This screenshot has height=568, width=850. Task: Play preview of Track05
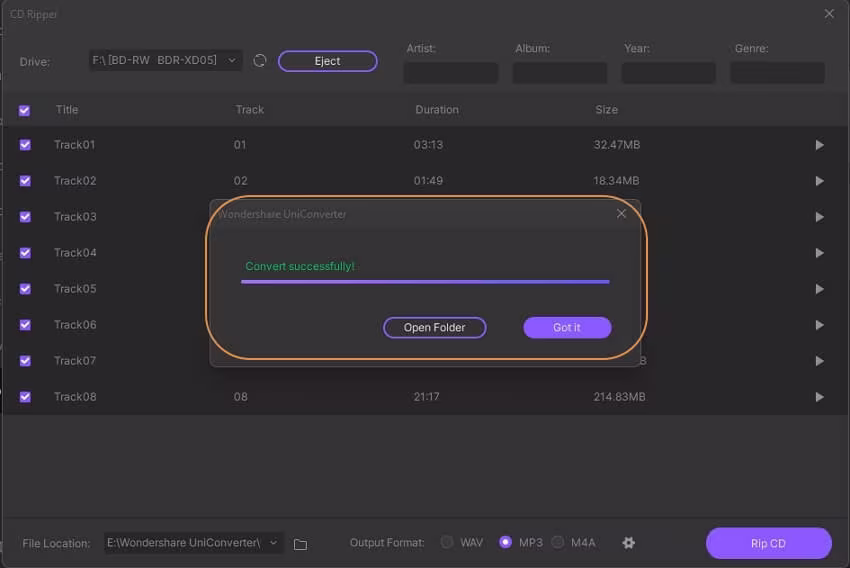(x=820, y=289)
